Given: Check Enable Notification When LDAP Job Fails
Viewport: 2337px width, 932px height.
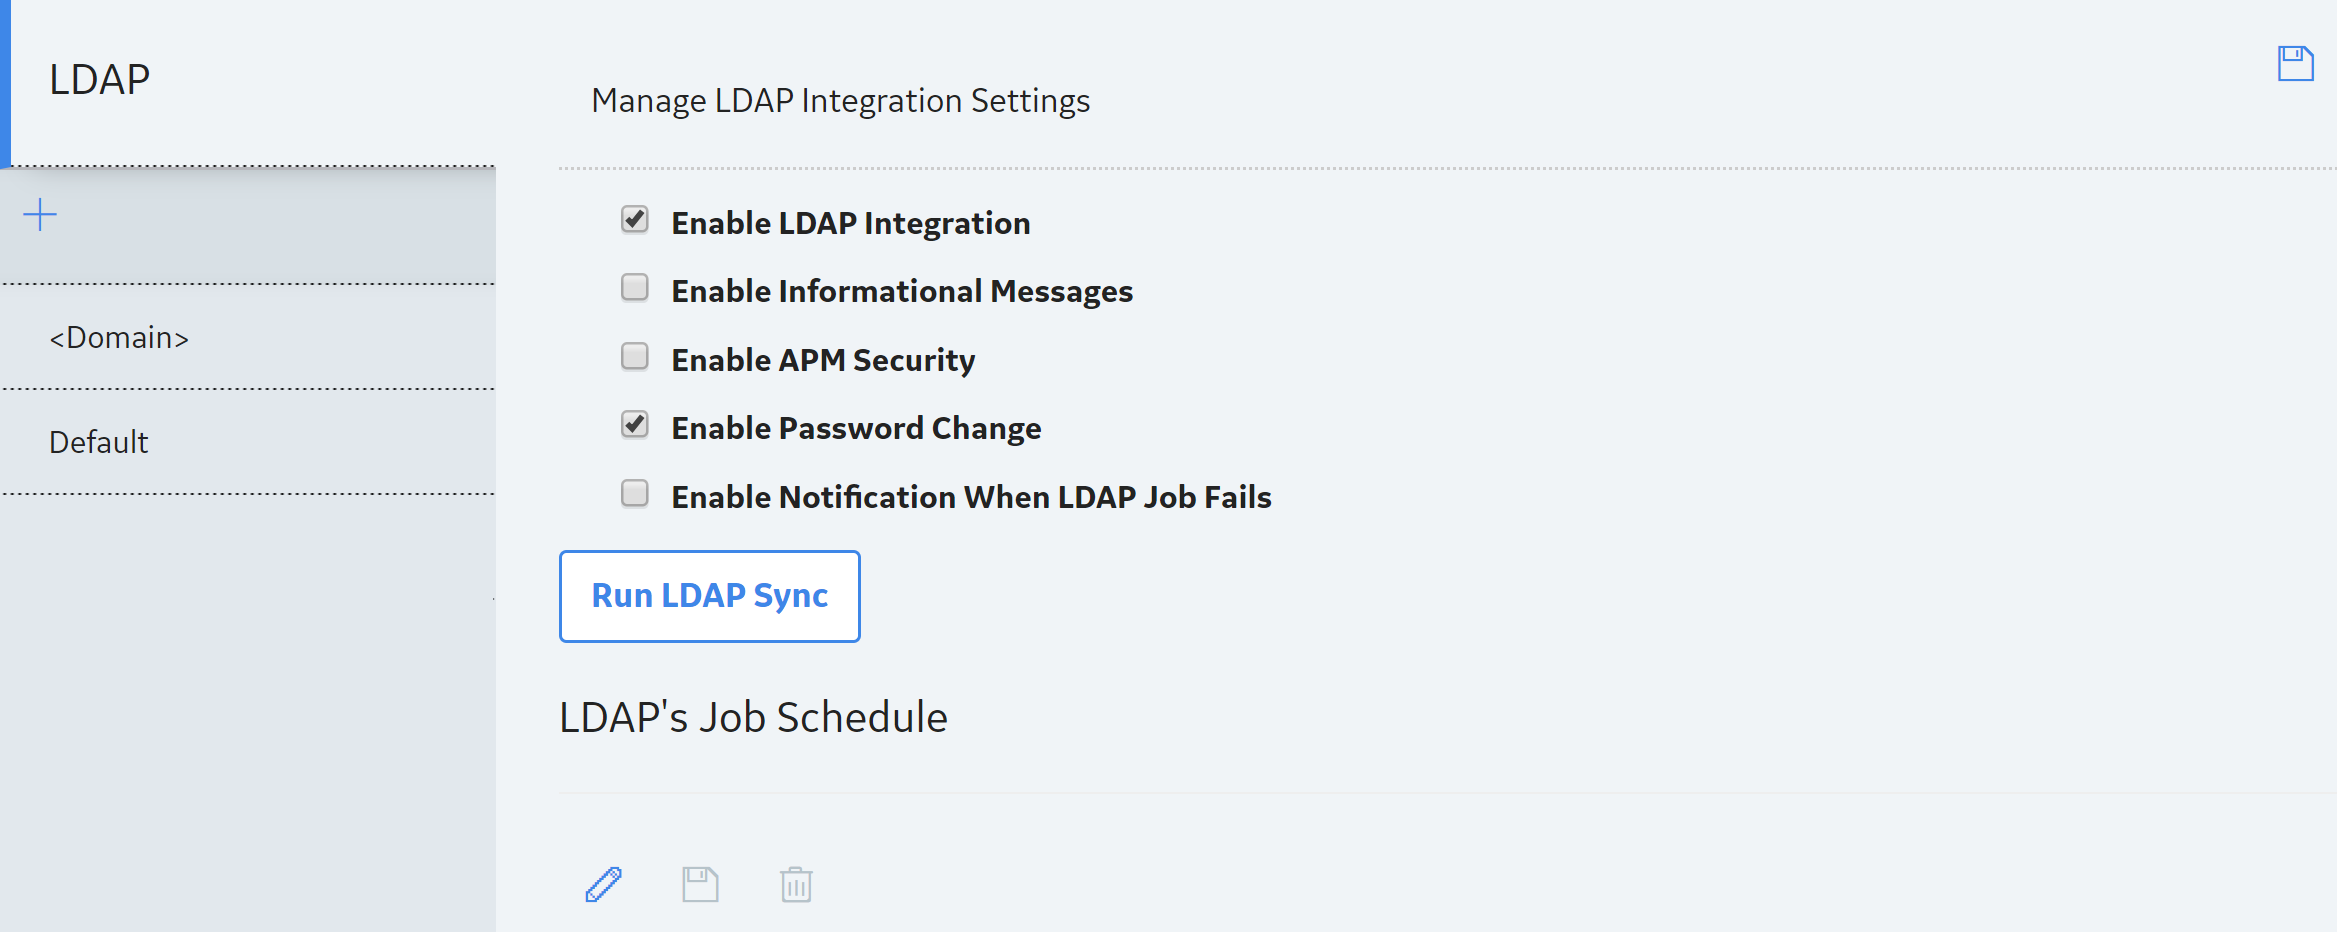Looking at the screenshot, I should point(635,494).
